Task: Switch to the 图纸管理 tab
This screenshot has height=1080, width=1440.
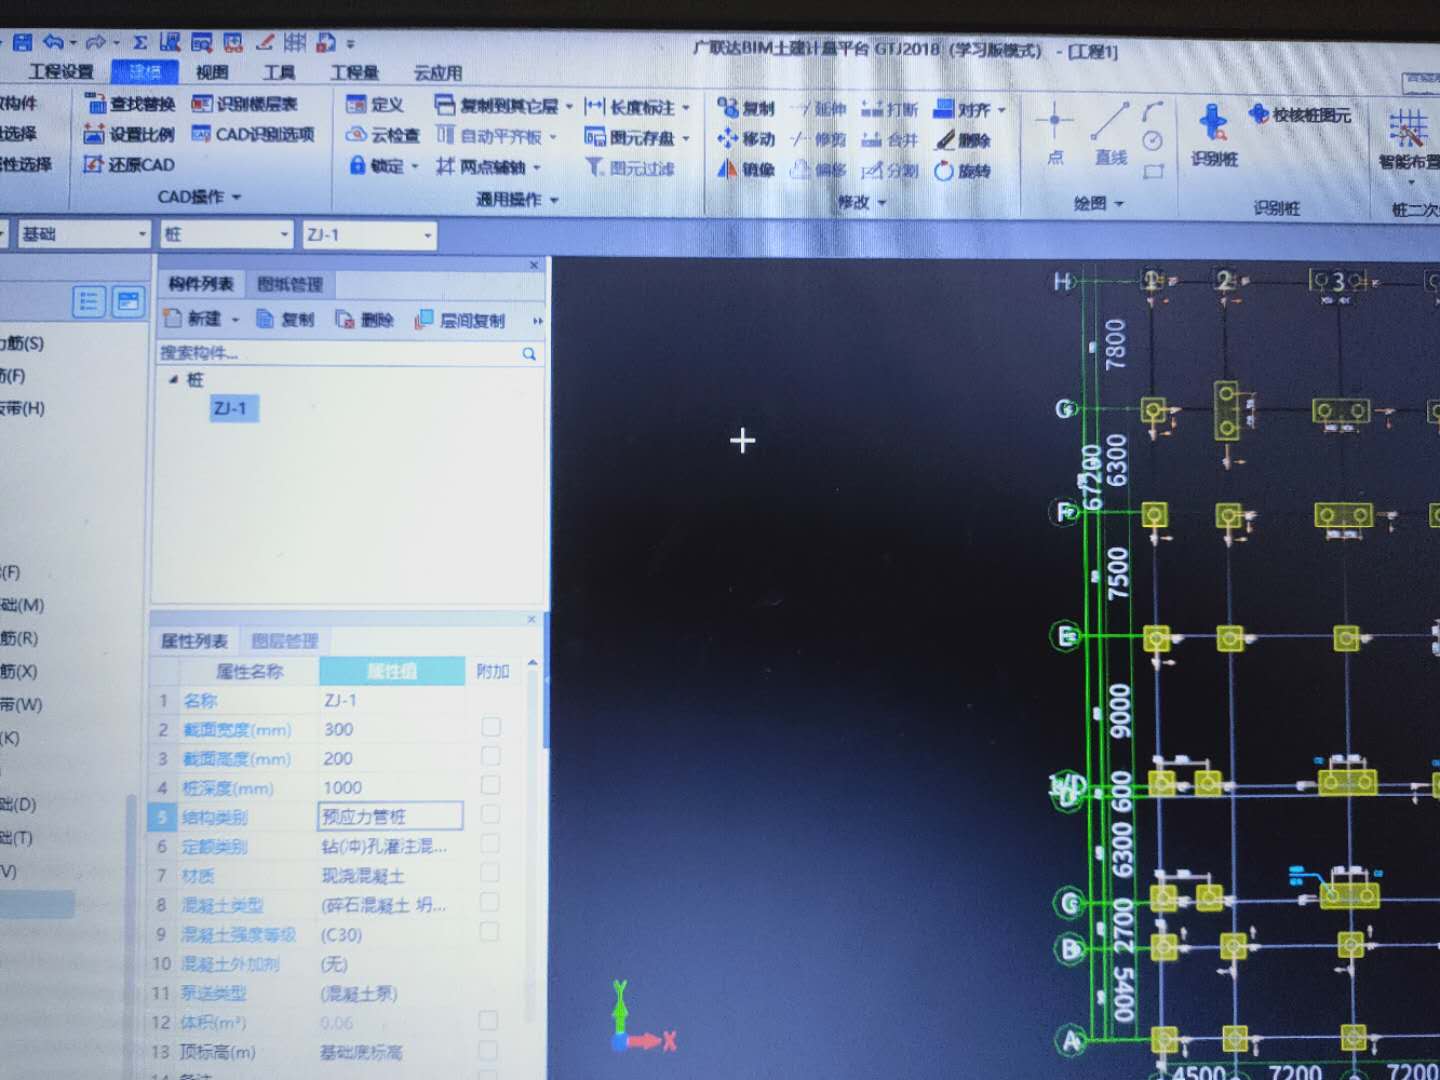Action: [290, 284]
